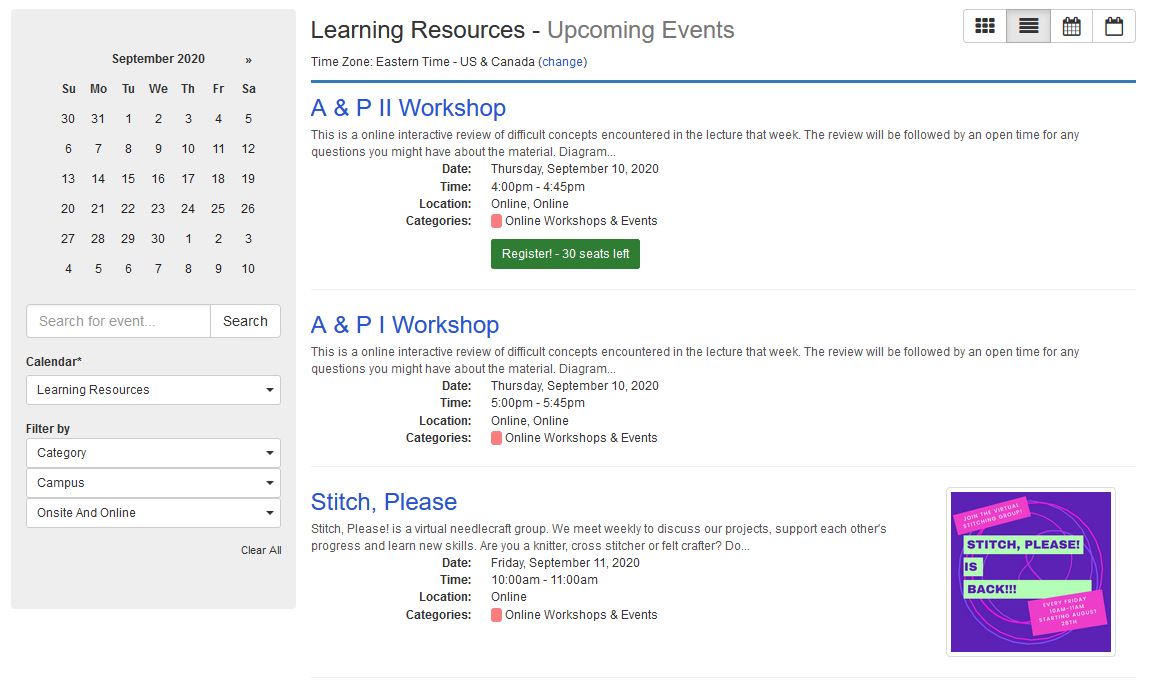This screenshot has height=687, width=1156.
Task: Open the monthly calendar view
Action: (x=1070, y=27)
